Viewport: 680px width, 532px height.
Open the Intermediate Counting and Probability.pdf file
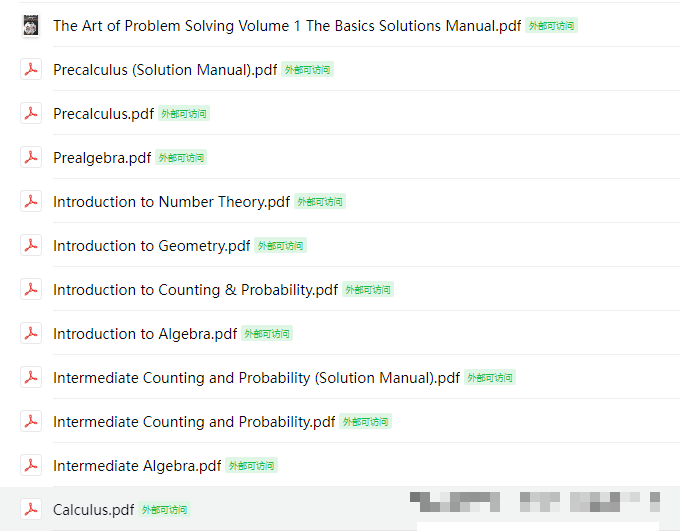point(194,422)
